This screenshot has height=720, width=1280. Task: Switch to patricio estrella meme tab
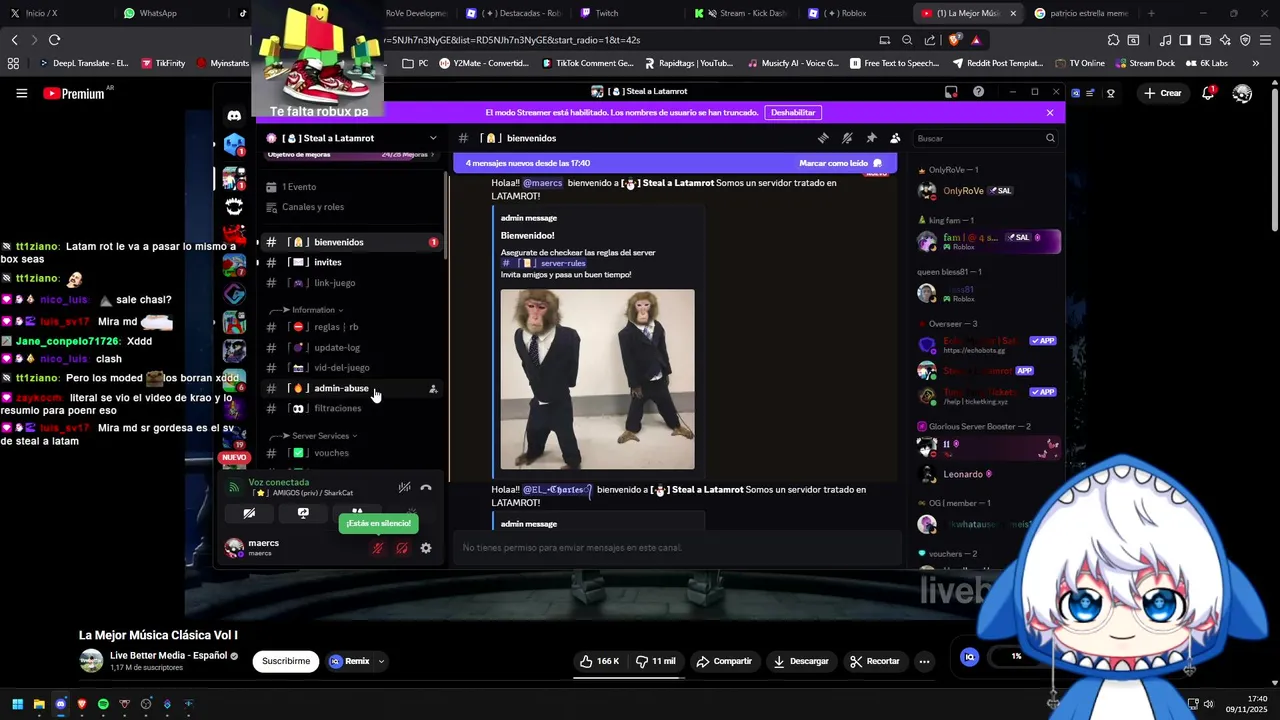tap(1081, 13)
